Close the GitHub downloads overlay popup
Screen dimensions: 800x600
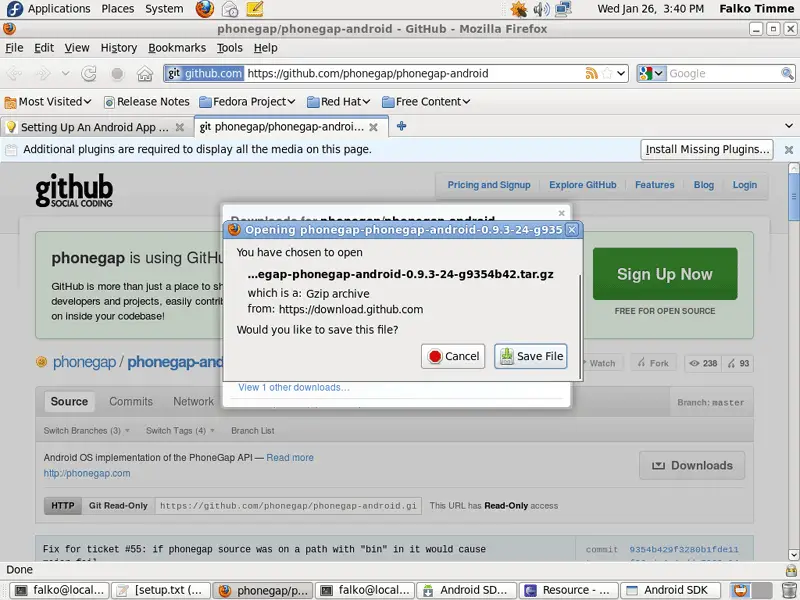(561, 213)
